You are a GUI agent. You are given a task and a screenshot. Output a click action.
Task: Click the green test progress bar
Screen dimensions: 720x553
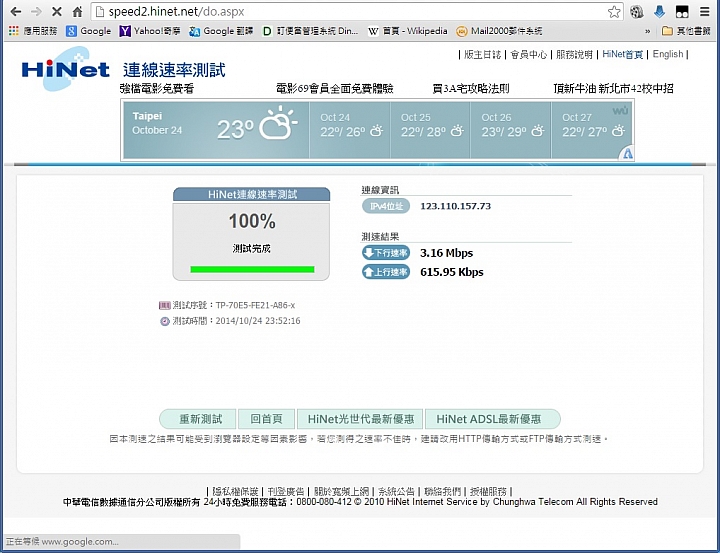pos(252,269)
